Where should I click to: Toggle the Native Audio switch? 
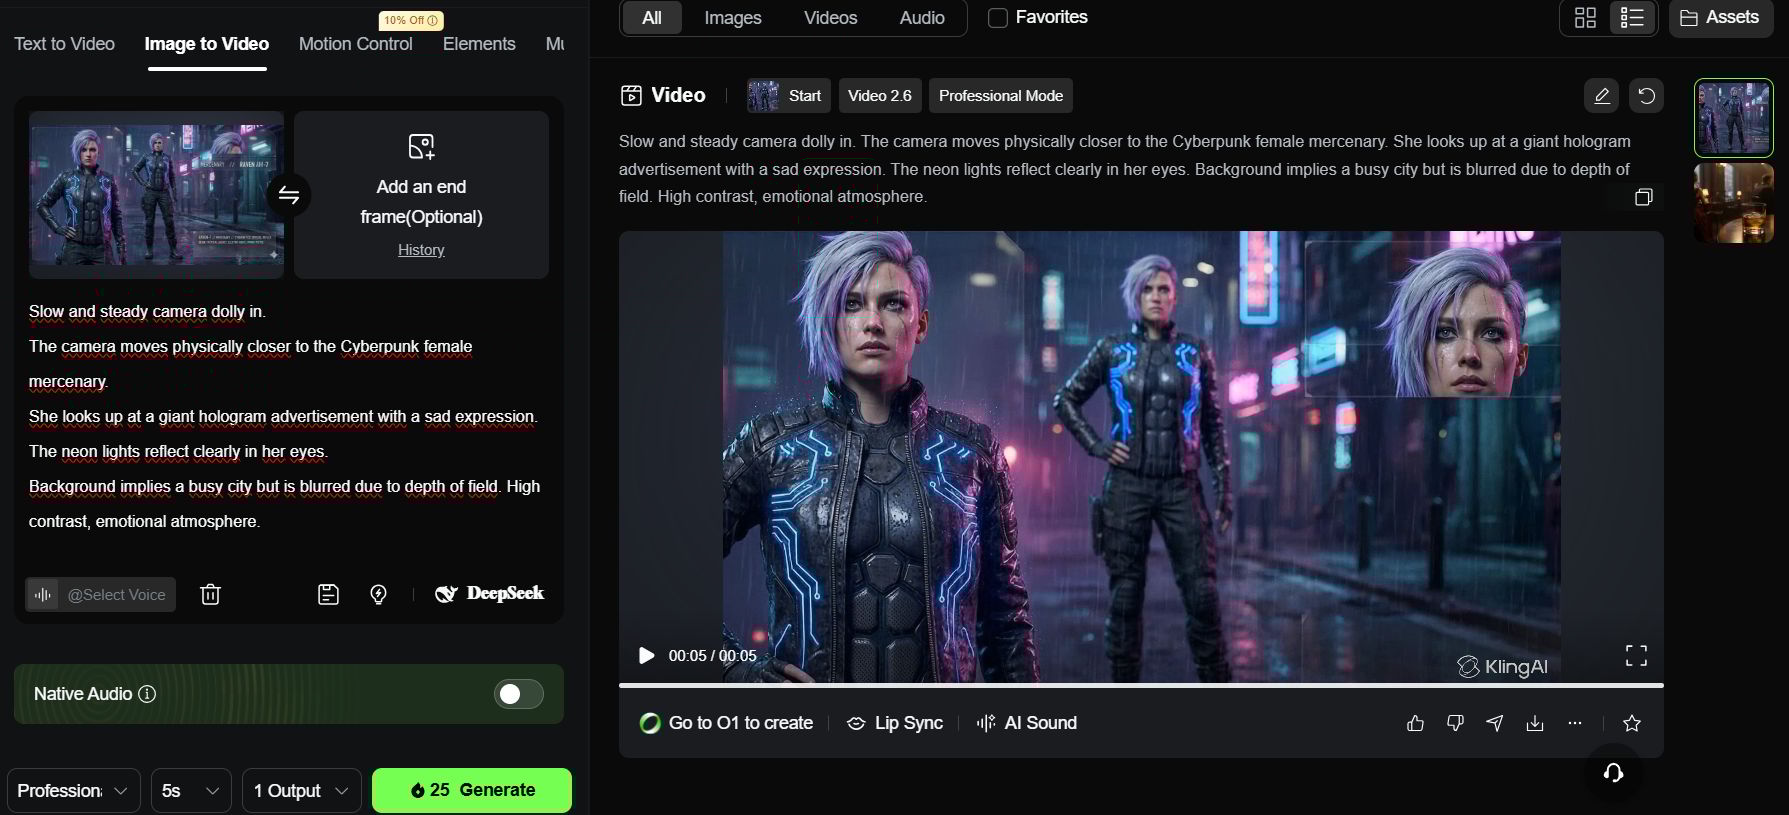519,694
